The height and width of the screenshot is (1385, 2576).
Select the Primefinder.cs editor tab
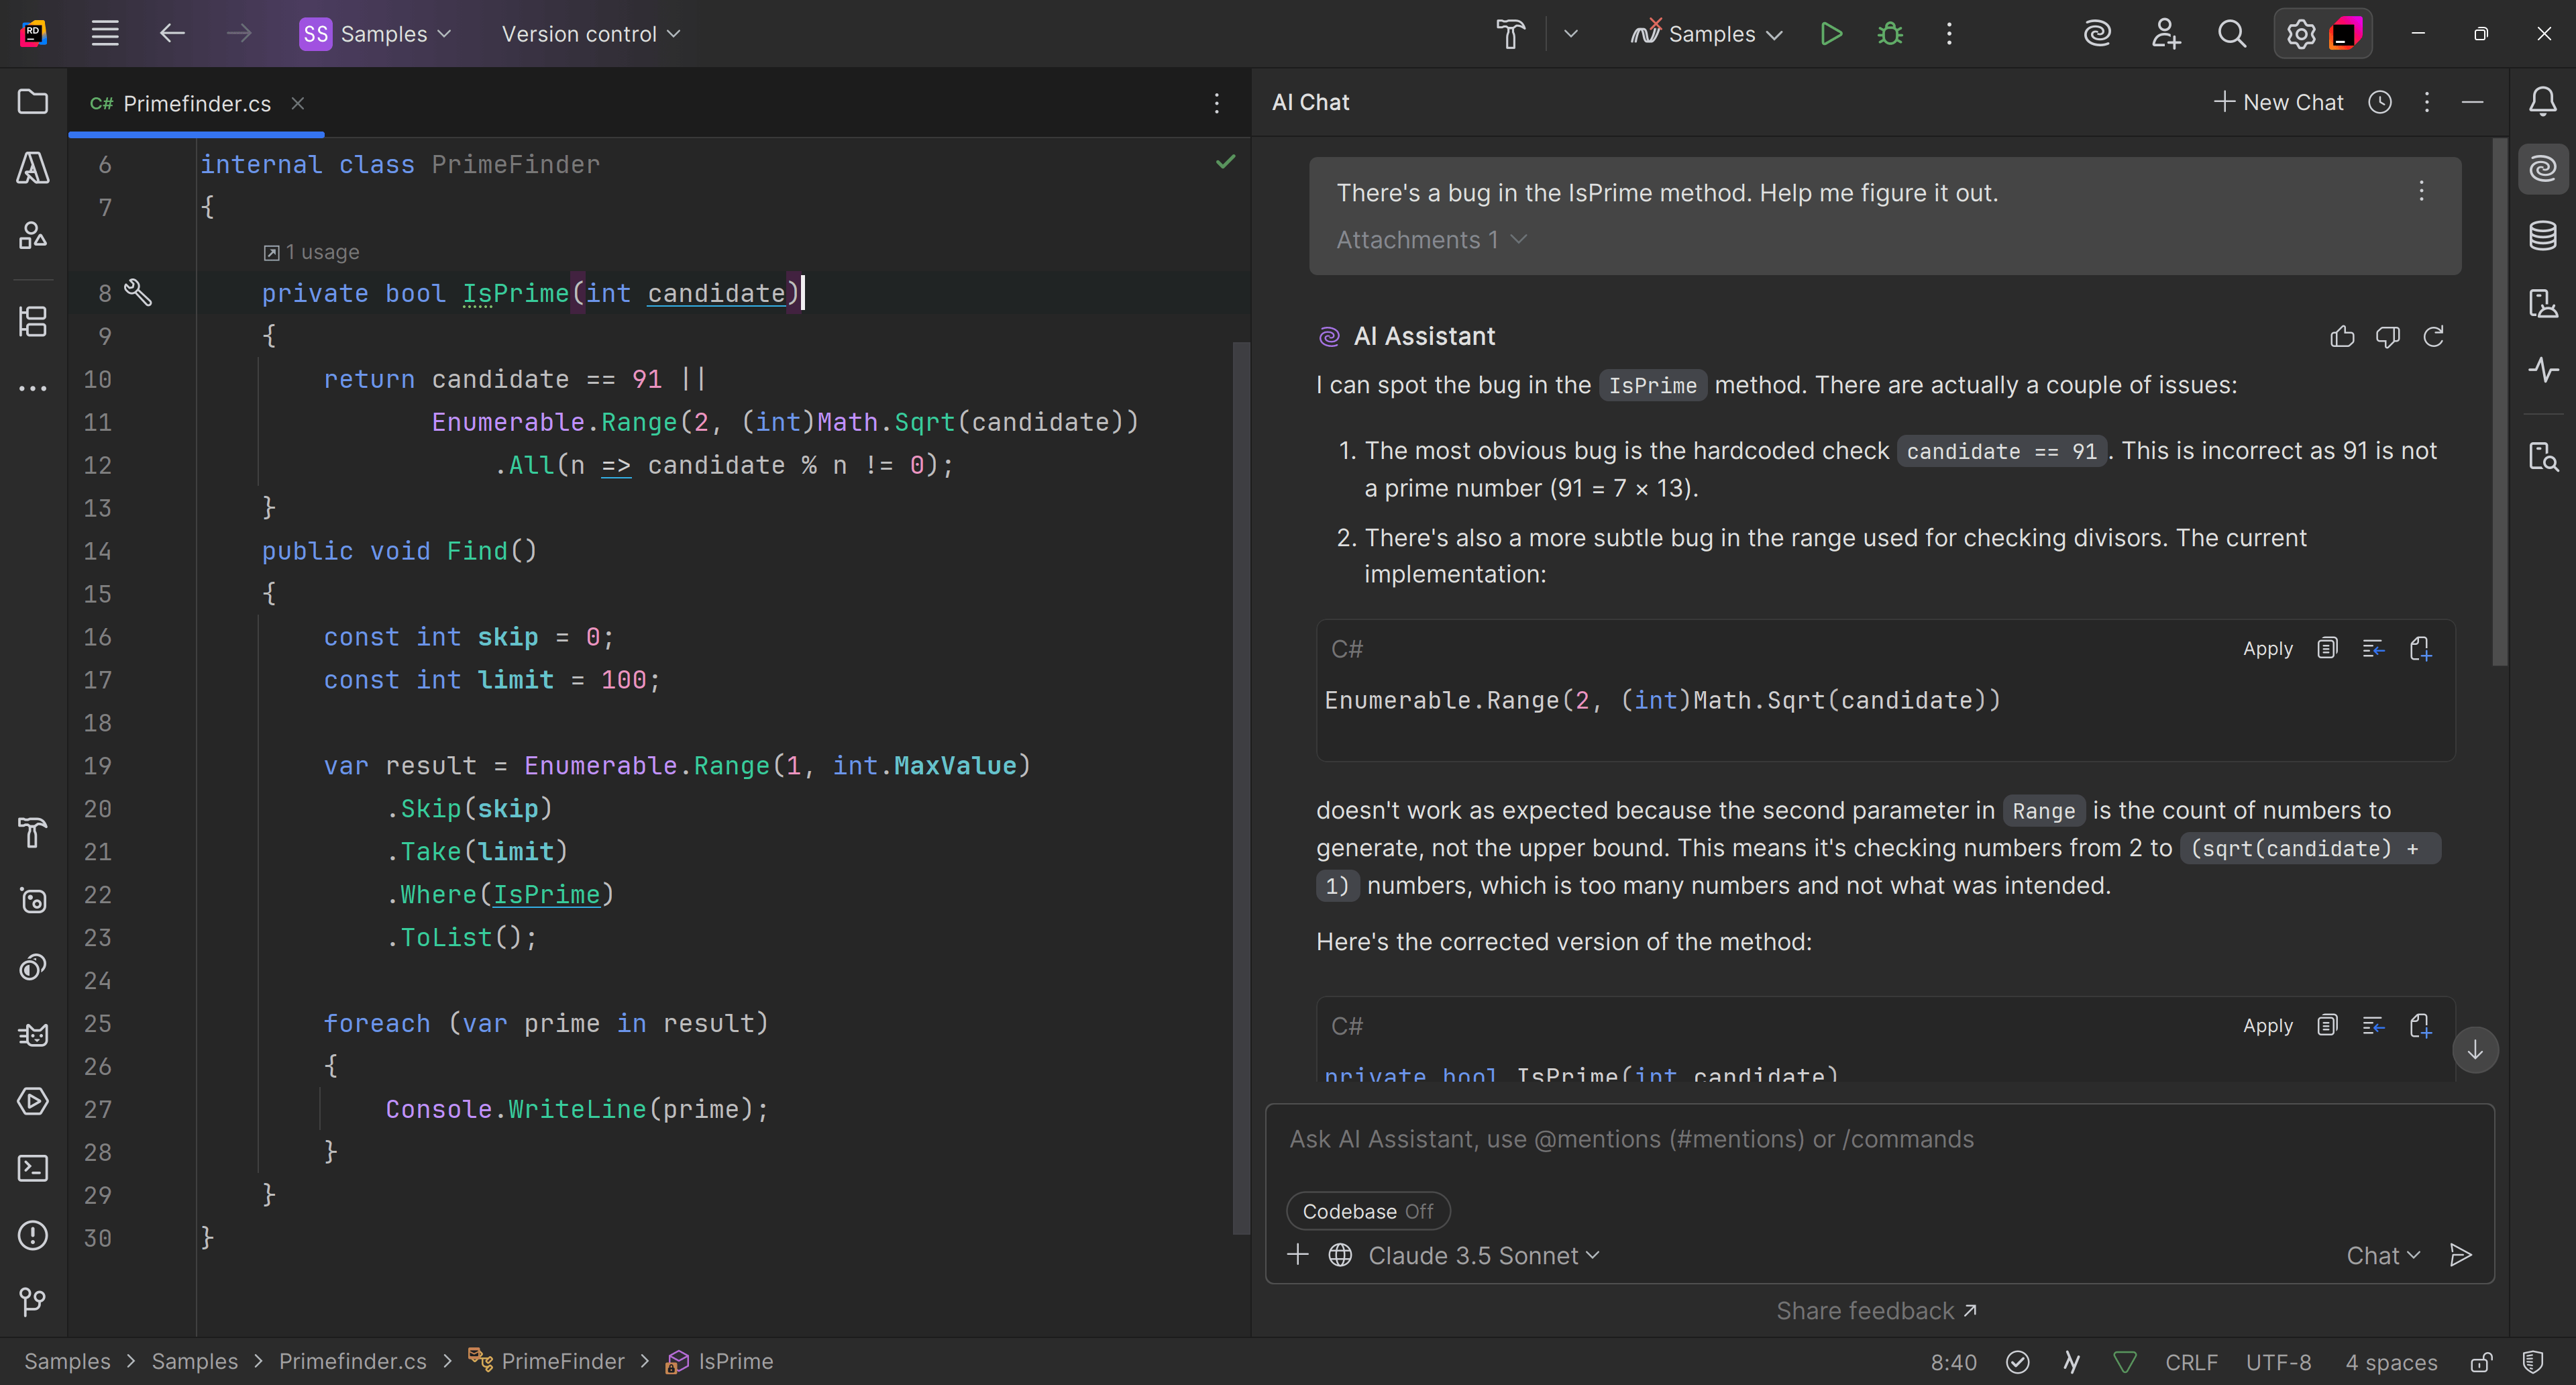click(196, 103)
